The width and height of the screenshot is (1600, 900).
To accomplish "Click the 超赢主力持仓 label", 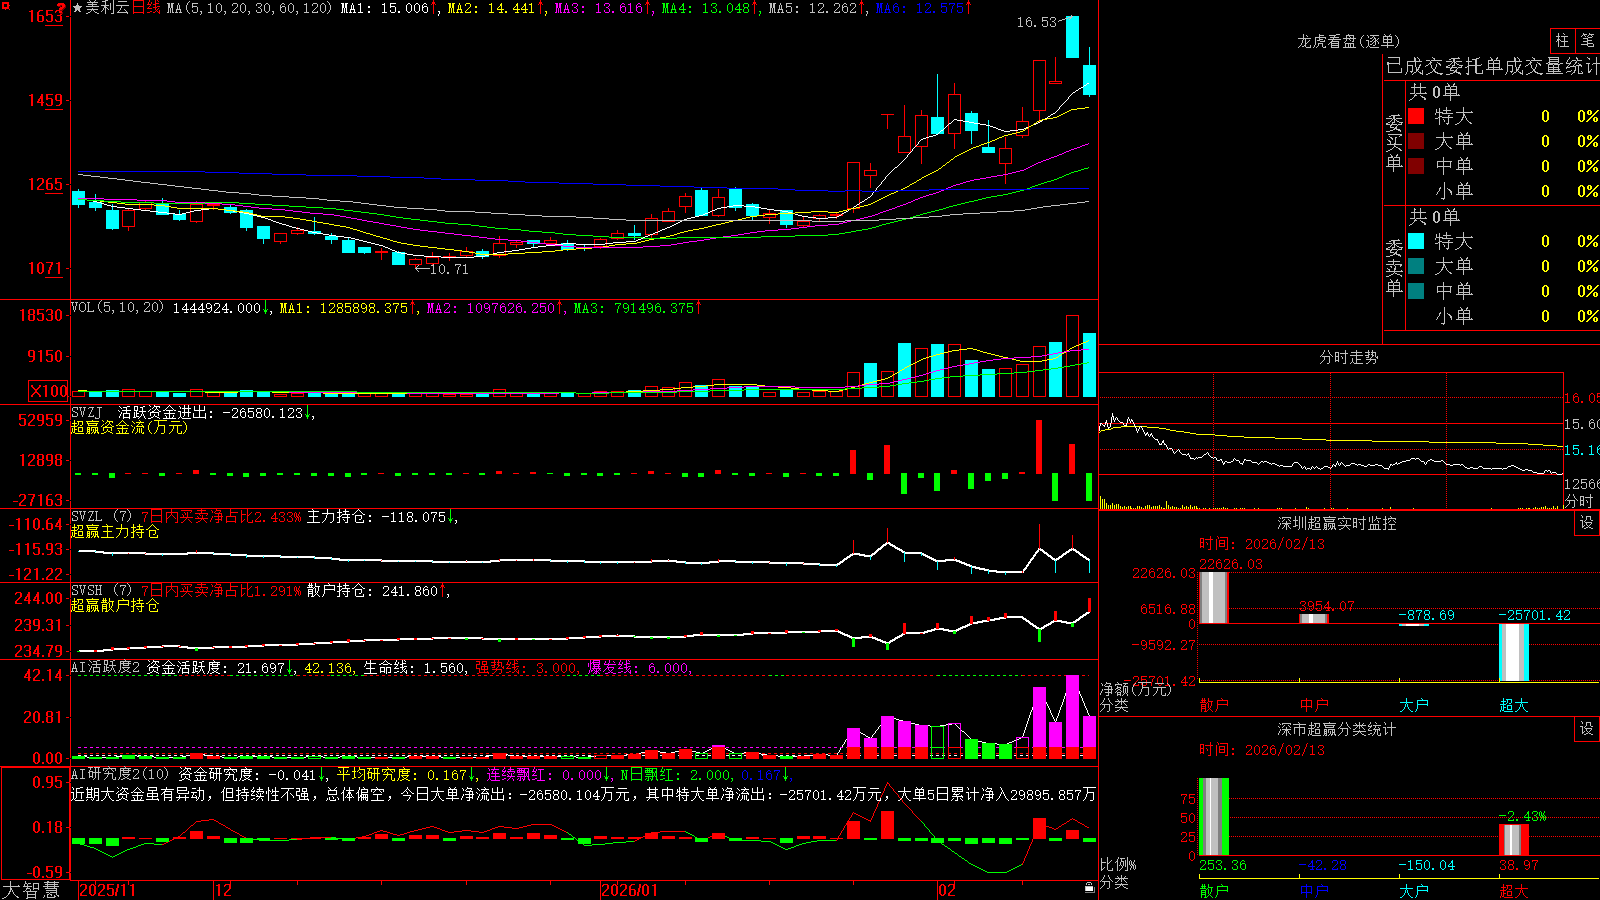I will (x=115, y=532).
